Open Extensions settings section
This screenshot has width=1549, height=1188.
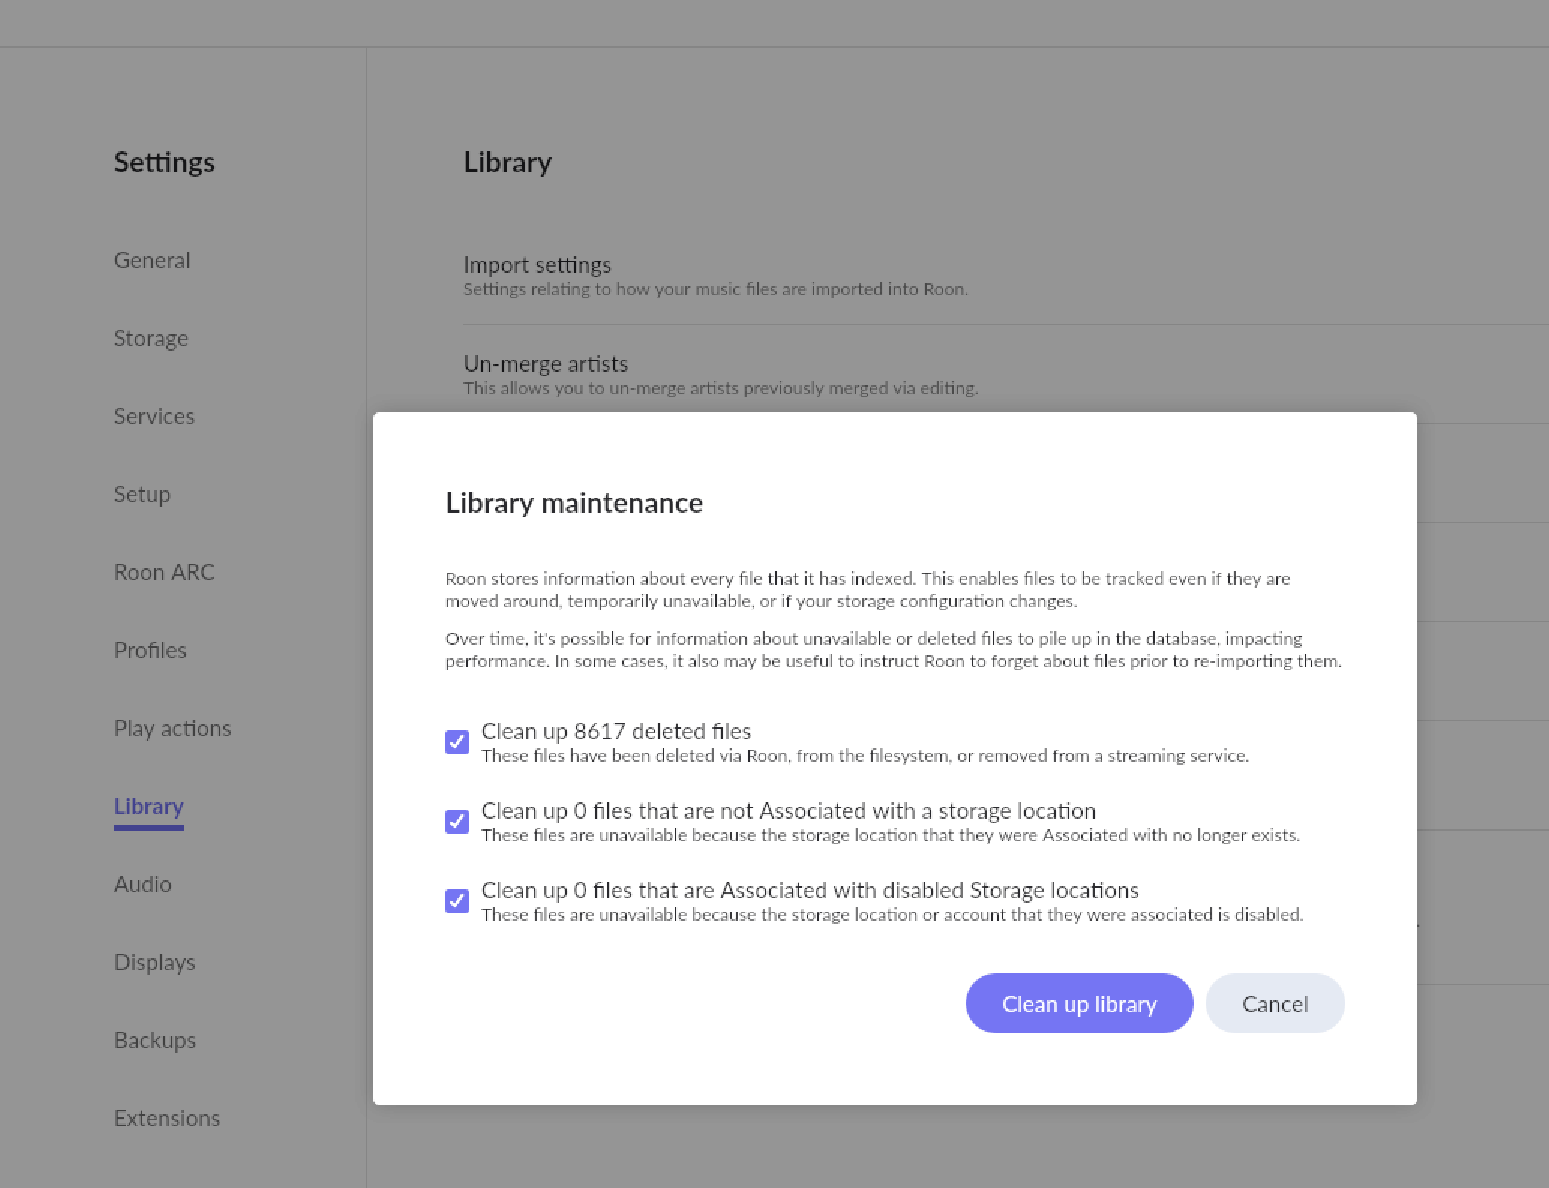click(167, 1119)
